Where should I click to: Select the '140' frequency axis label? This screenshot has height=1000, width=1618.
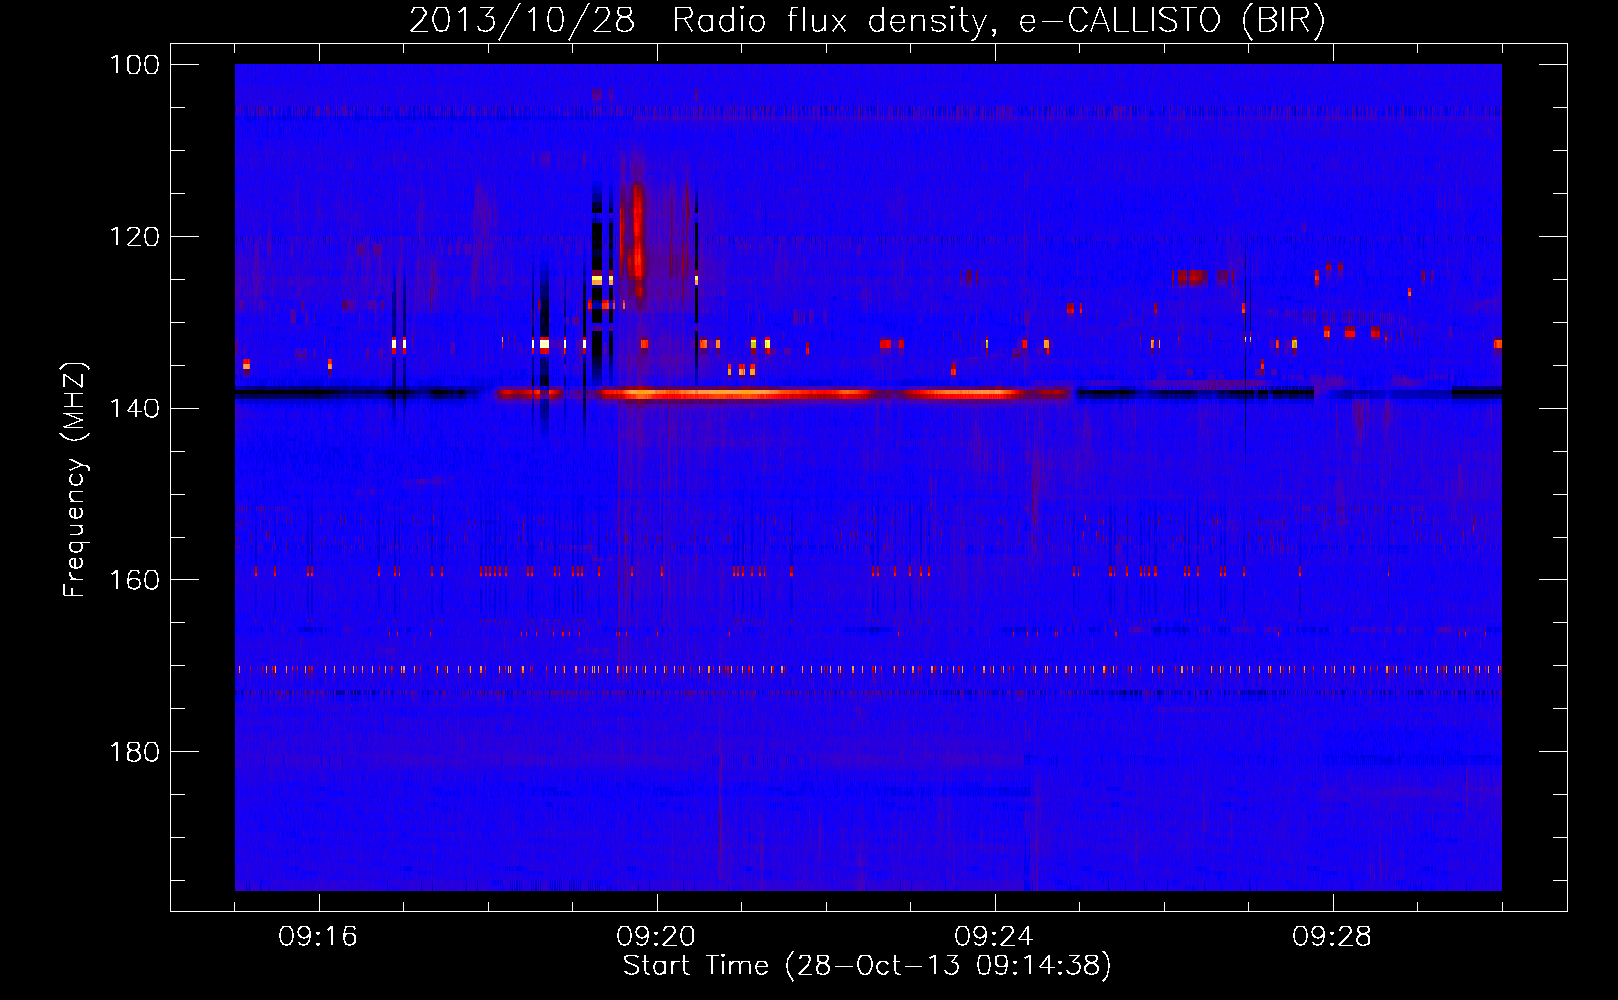click(x=135, y=408)
